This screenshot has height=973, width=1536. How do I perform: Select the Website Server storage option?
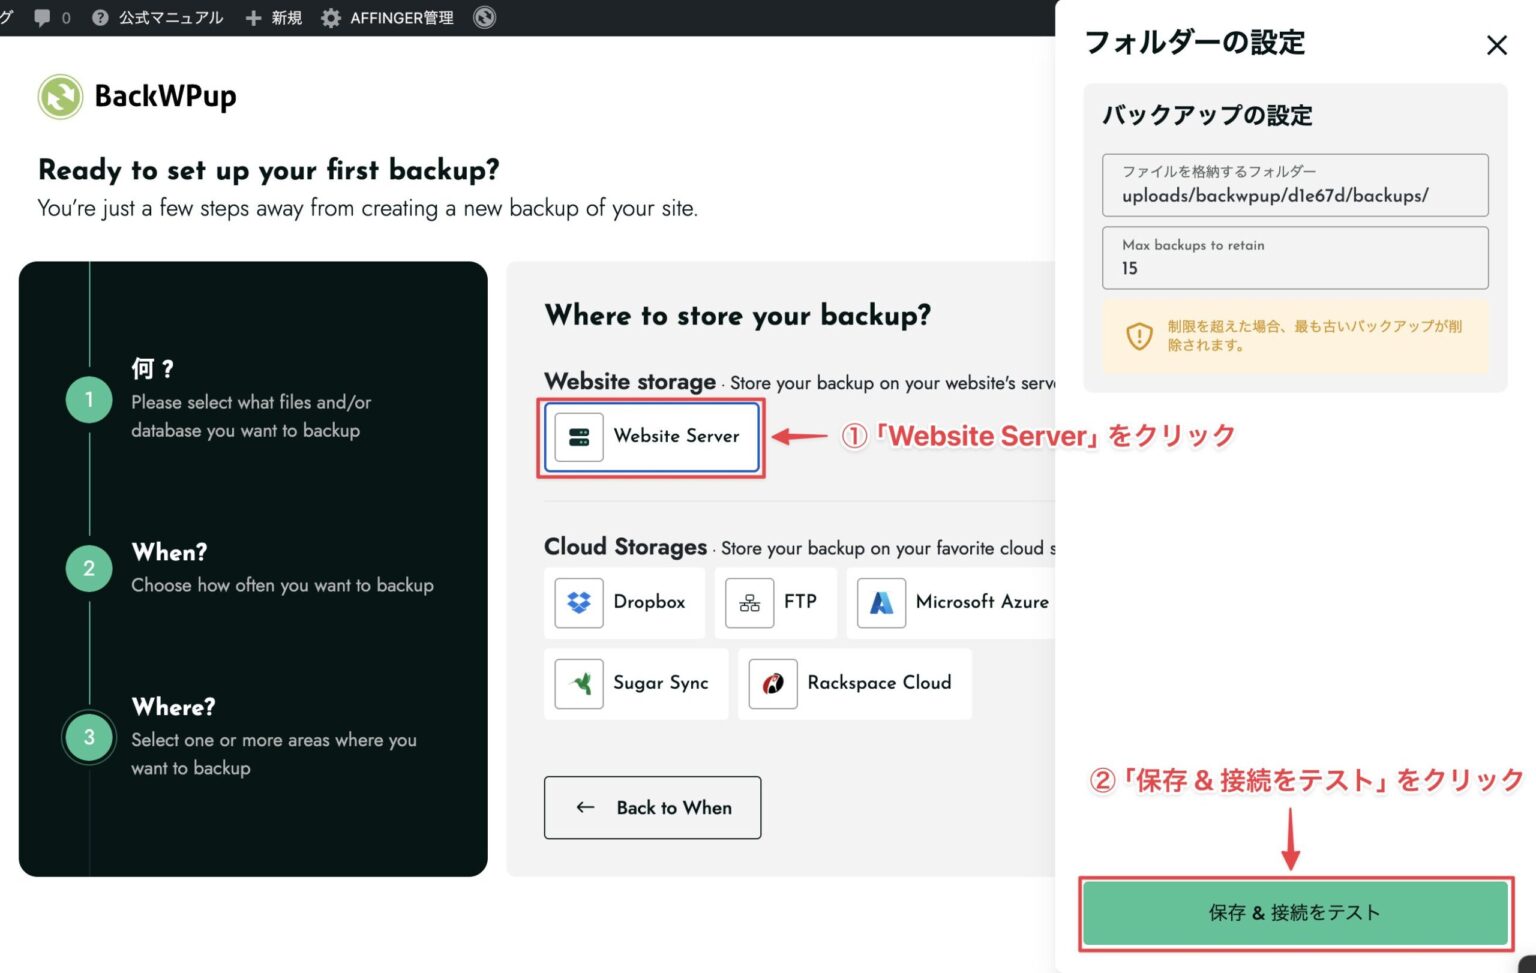pyautogui.click(x=650, y=437)
